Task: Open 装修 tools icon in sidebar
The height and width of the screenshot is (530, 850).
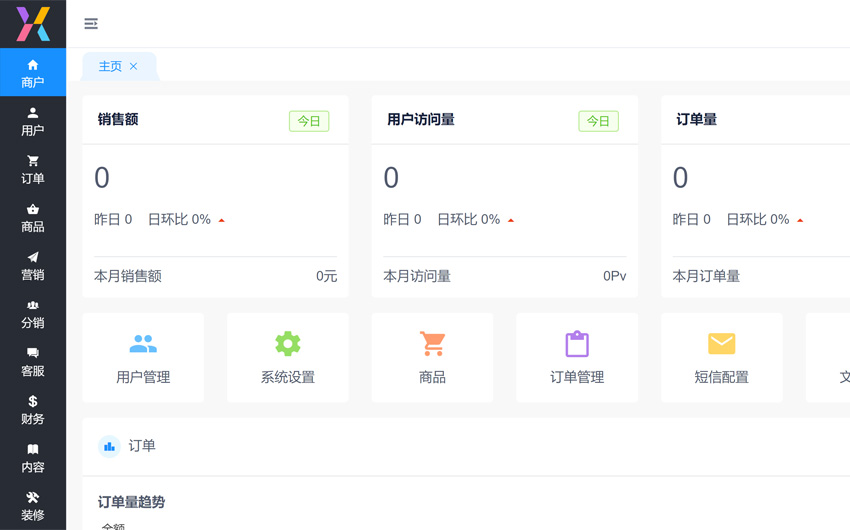Action: pyautogui.click(x=33, y=506)
